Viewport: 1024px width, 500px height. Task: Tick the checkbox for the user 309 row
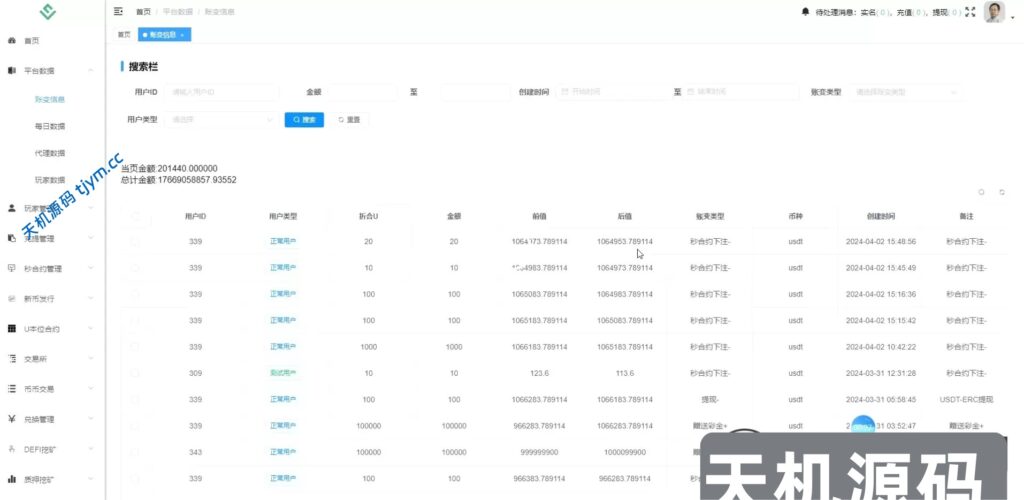point(135,372)
